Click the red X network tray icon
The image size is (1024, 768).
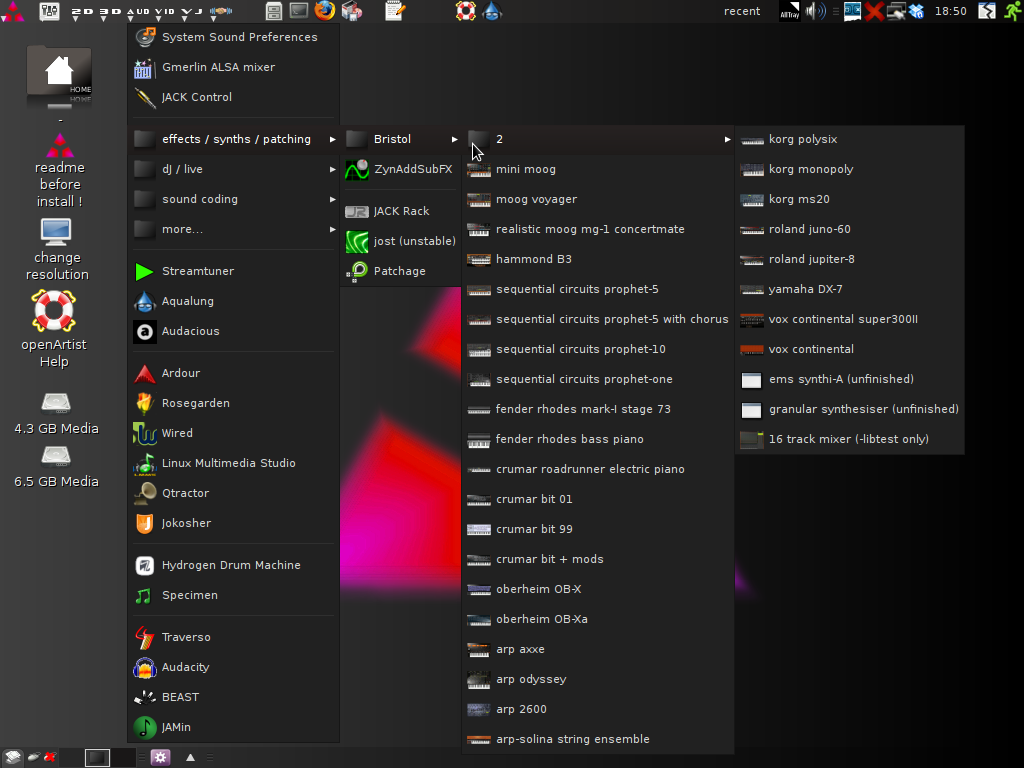[874, 11]
